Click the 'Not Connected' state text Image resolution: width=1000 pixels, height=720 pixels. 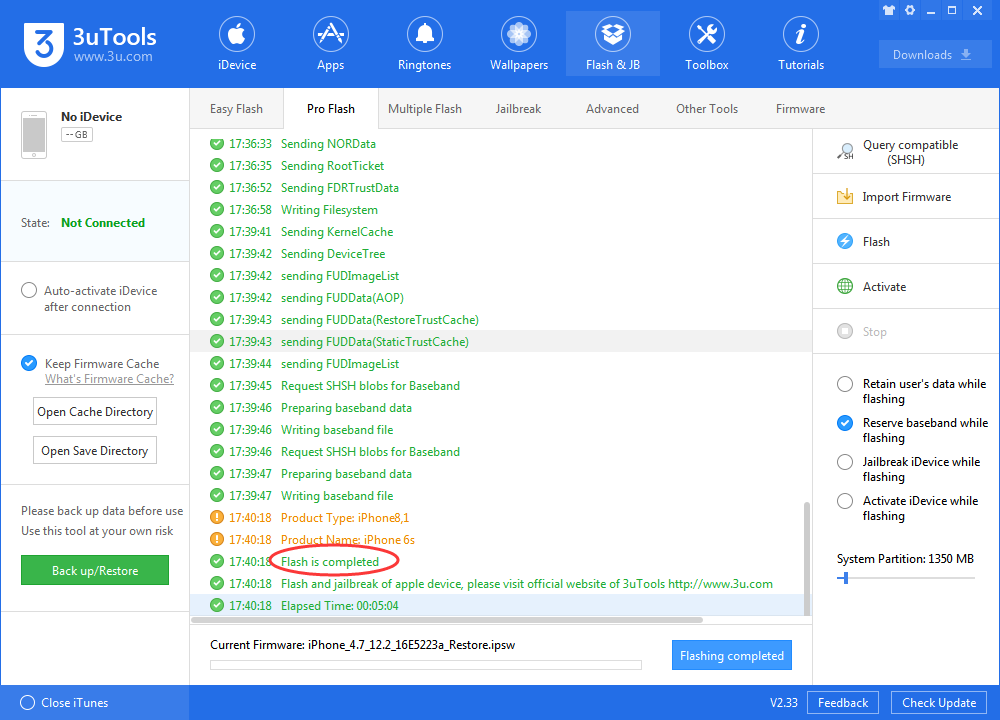click(103, 223)
